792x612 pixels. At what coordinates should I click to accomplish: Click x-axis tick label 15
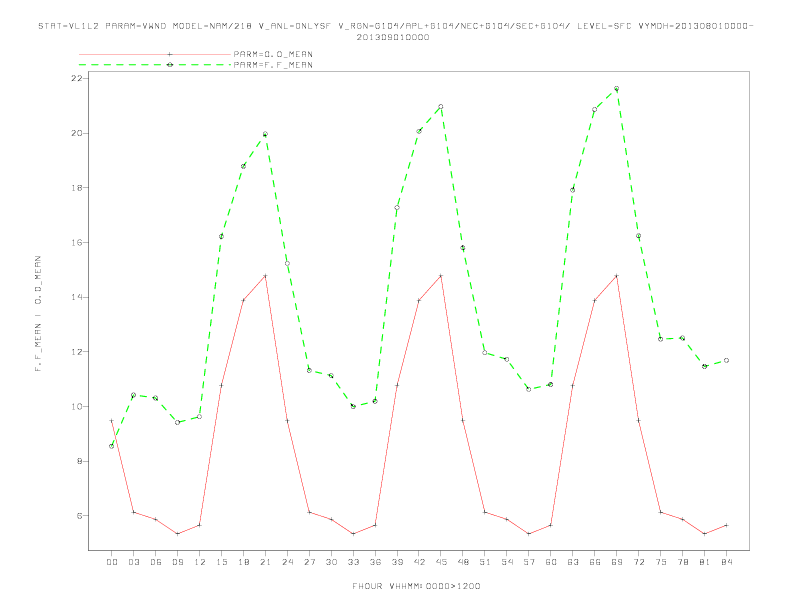[221, 562]
